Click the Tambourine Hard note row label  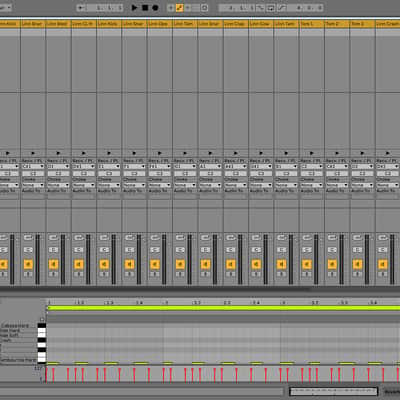(x=18, y=360)
